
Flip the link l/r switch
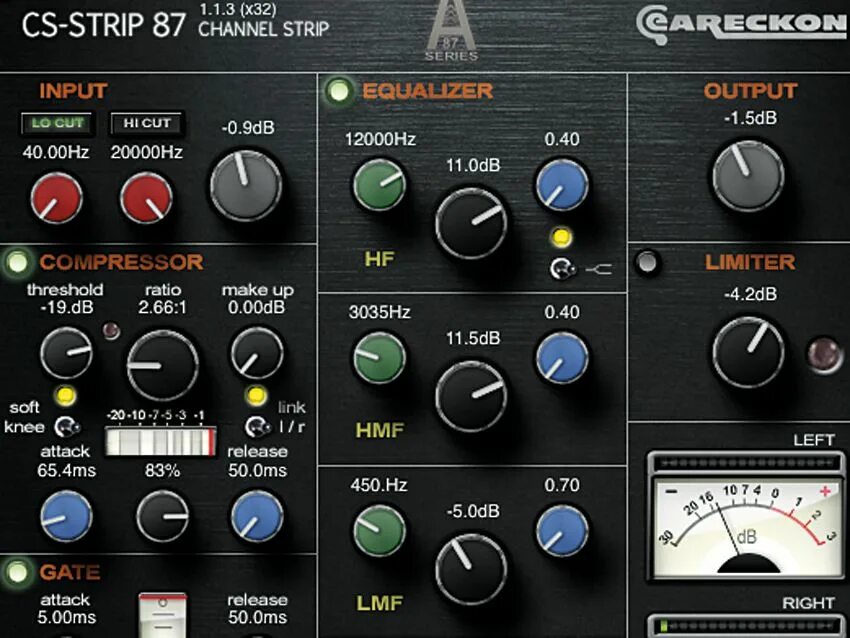(x=257, y=427)
